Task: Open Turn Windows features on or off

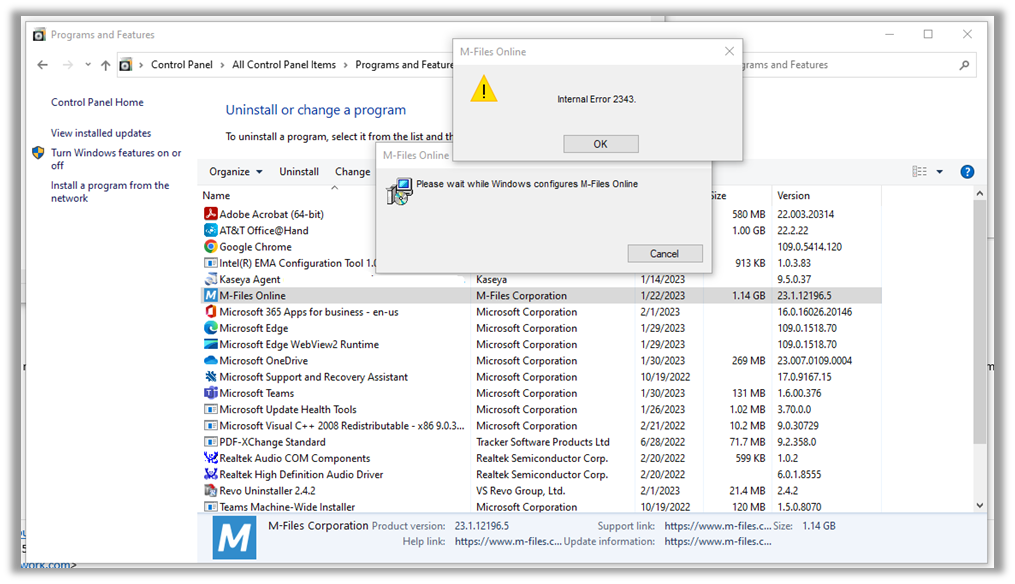Action: point(116,159)
